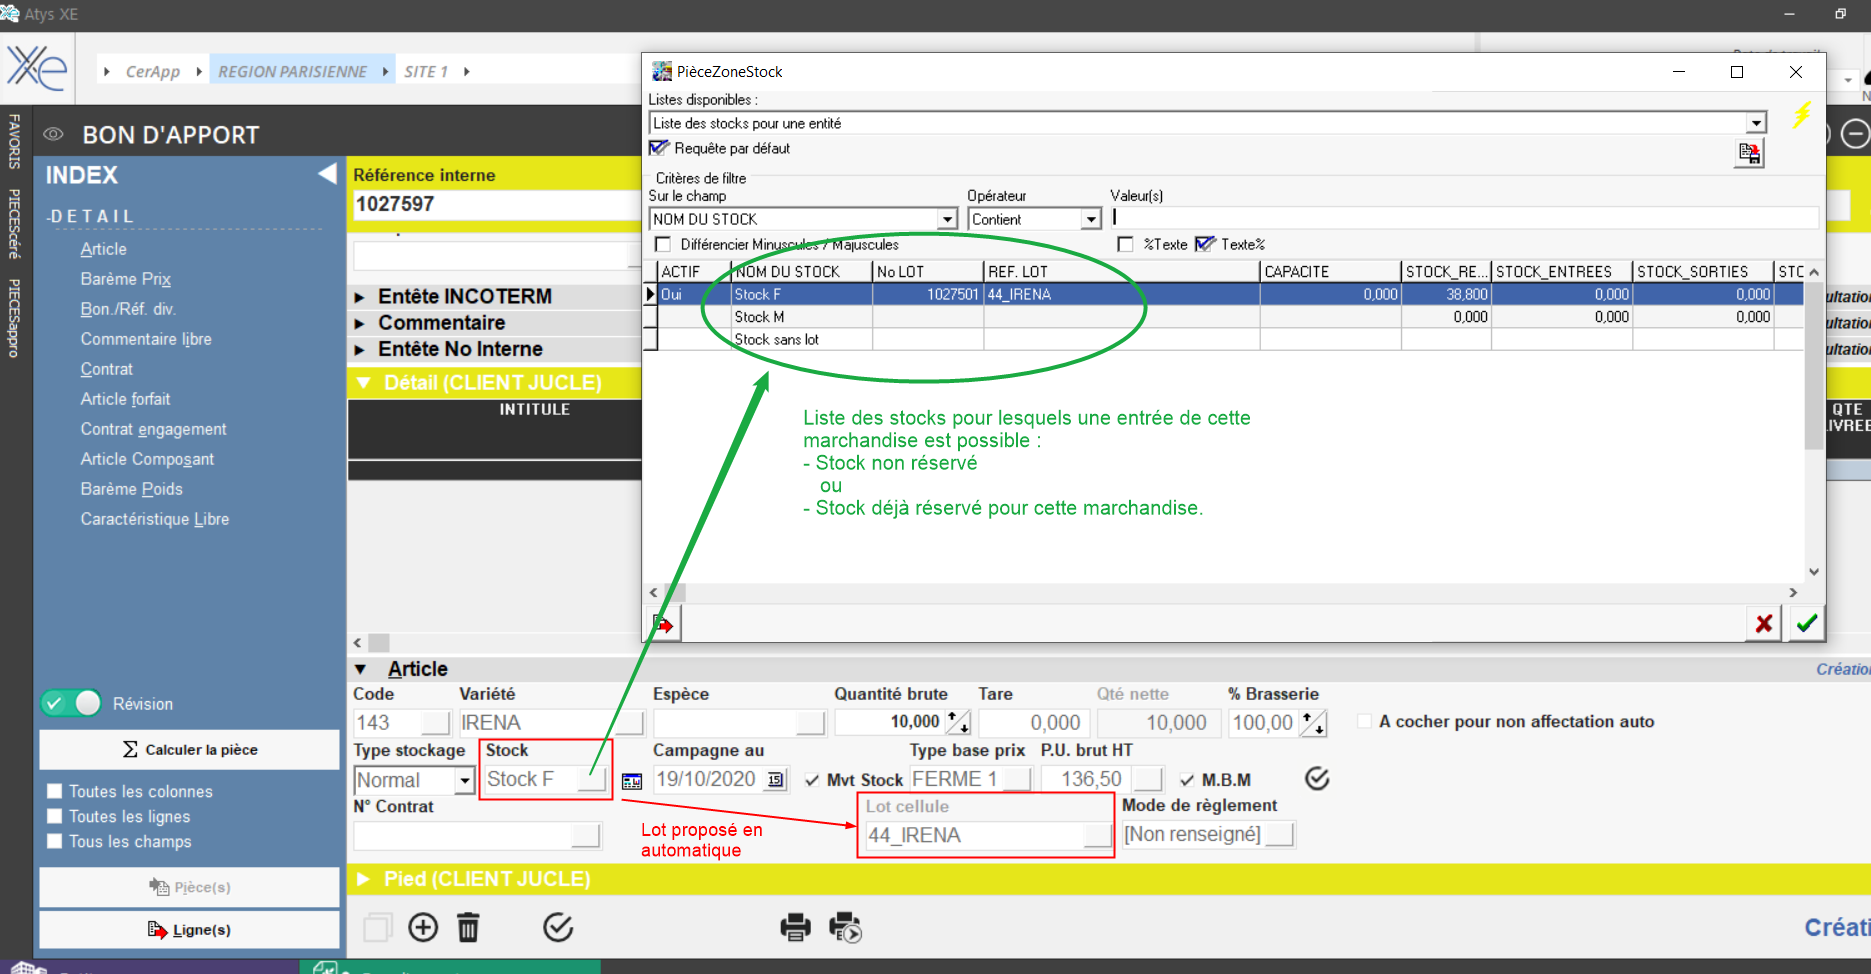The height and width of the screenshot is (974, 1871).
Task: Click the circled plus add icon
Action: 423,928
